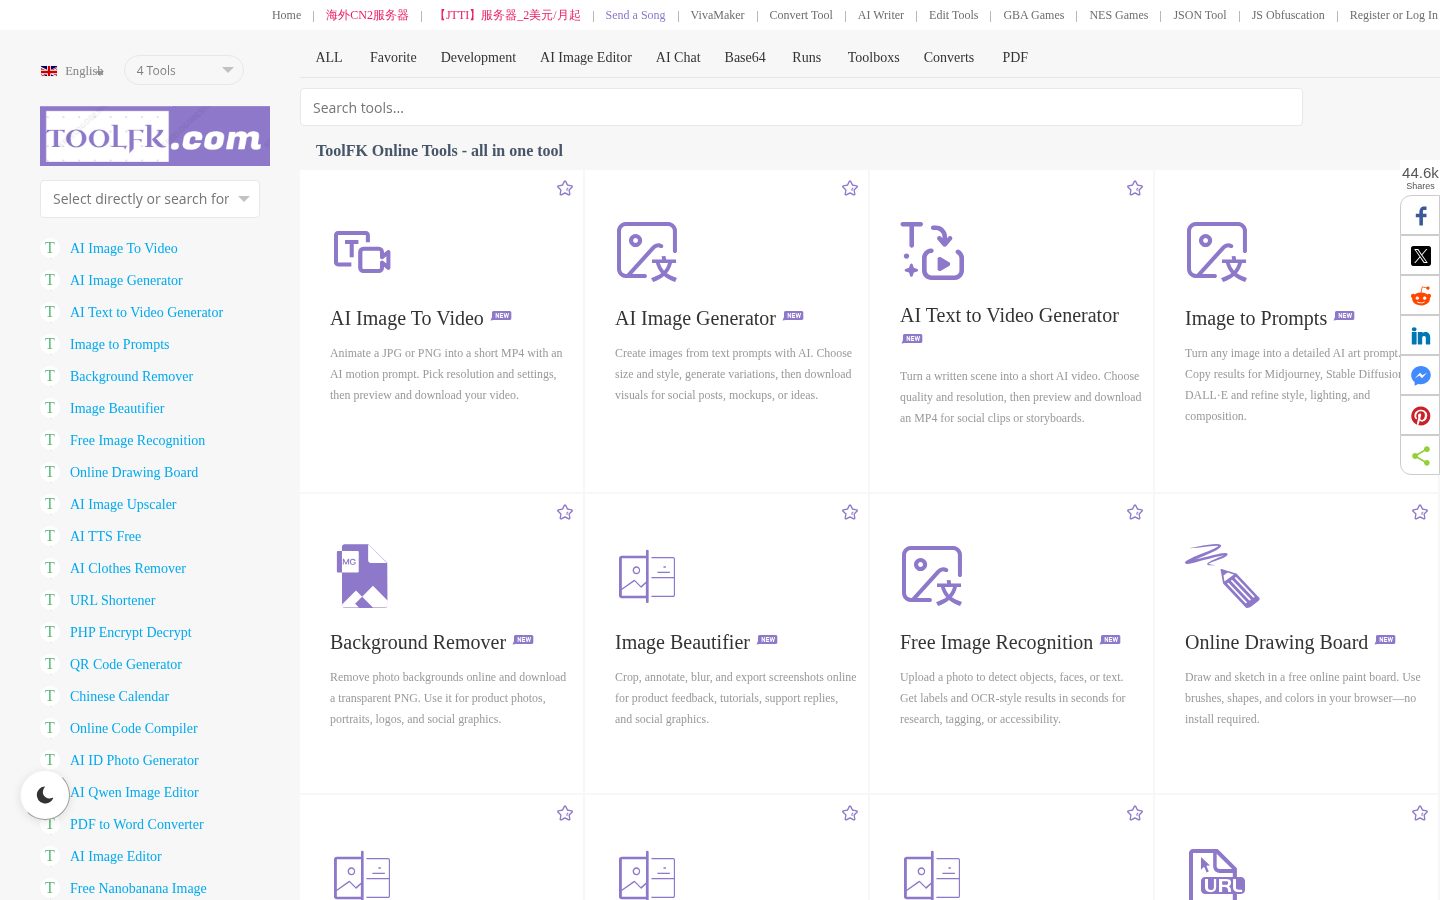Open Online Code Compiler in sidebar

pyautogui.click(x=134, y=728)
